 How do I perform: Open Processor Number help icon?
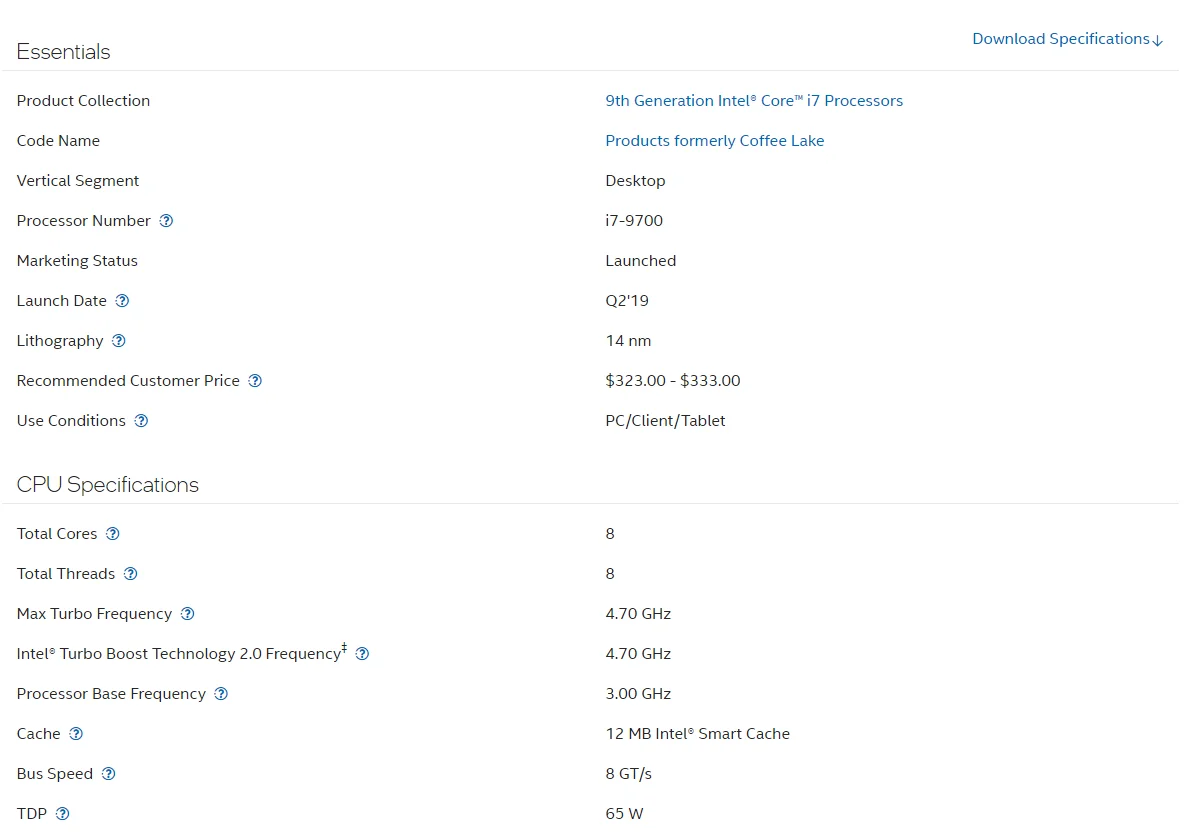166,221
